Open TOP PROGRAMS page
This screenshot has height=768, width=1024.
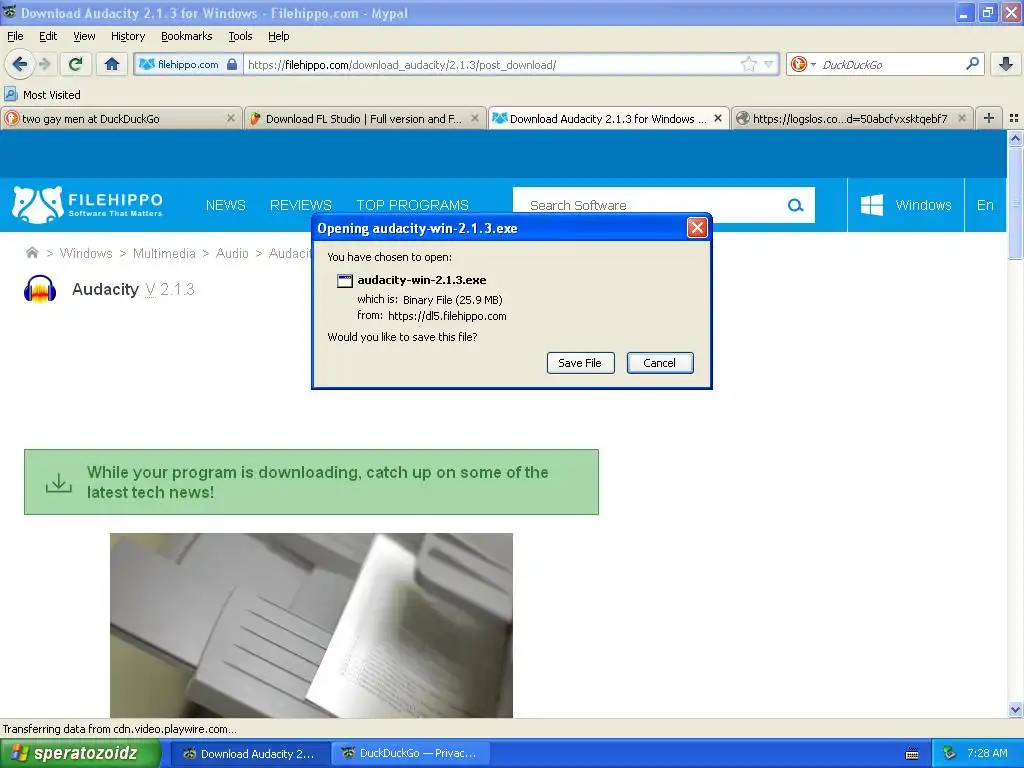click(x=412, y=205)
